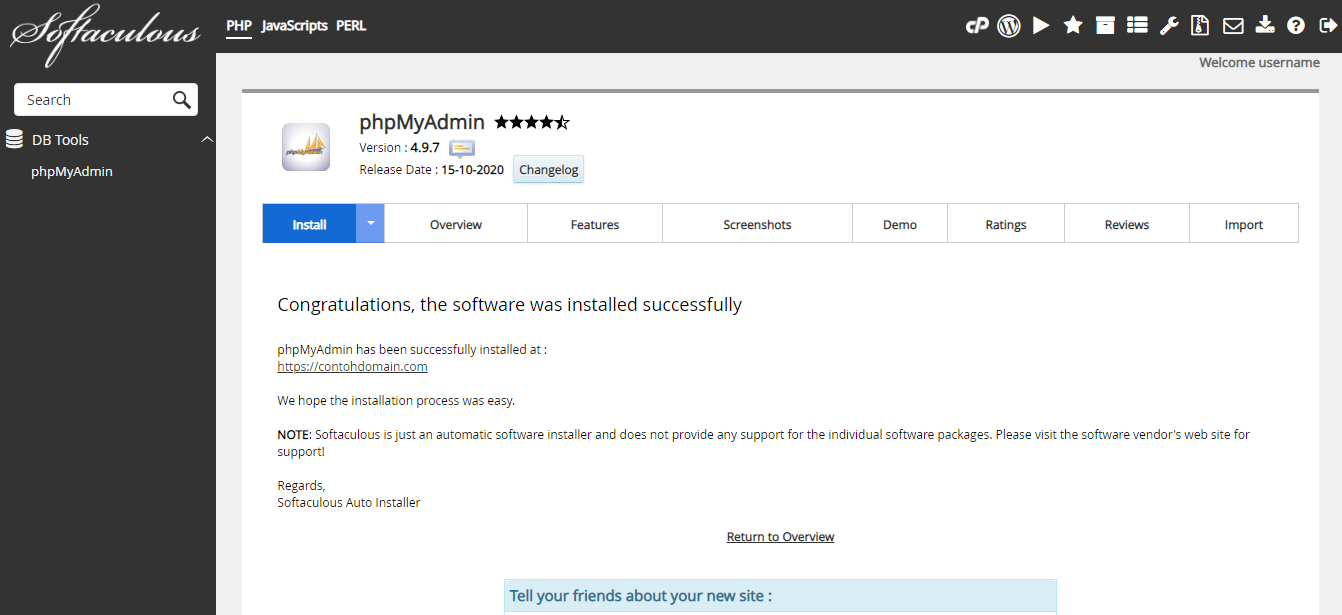The image size is (1342, 615).
Task: Follow the contohdomain.com installation link
Action: tap(352, 366)
